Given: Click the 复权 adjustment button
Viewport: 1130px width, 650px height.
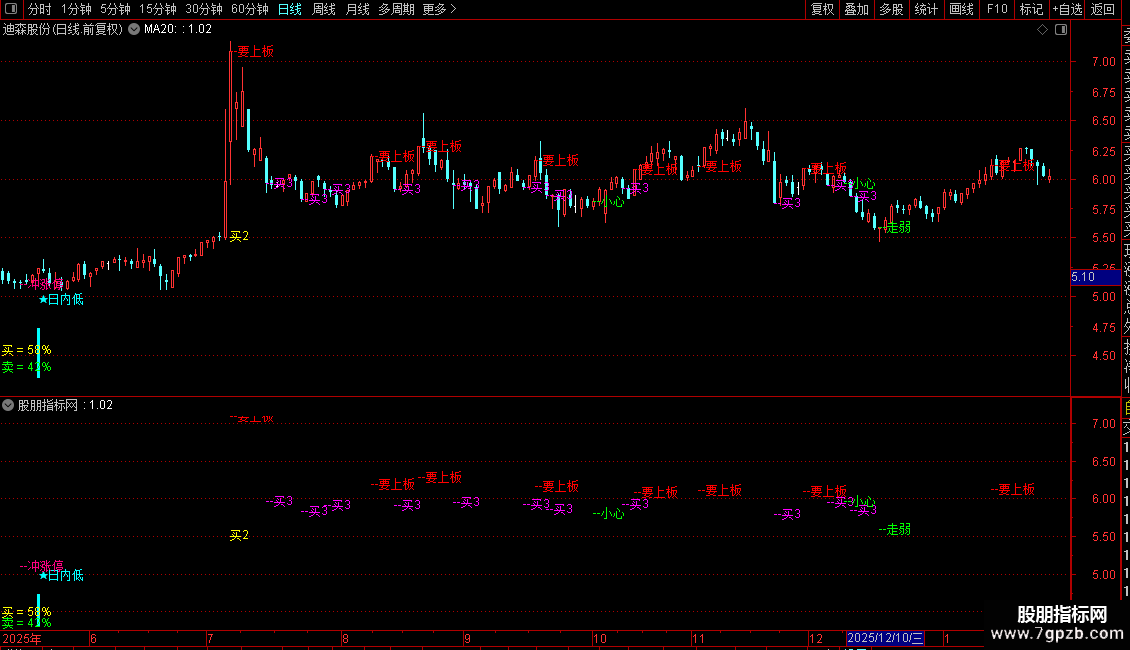Looking at the screenshot, I should (822, 9).
